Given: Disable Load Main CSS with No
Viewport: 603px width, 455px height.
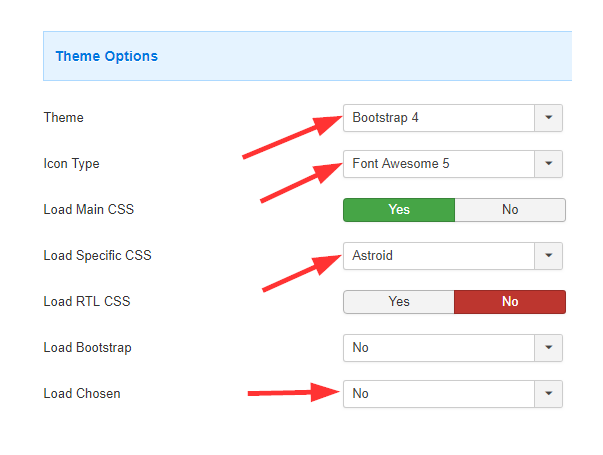Looking at the screenshot, I should (x=510, y=210).
